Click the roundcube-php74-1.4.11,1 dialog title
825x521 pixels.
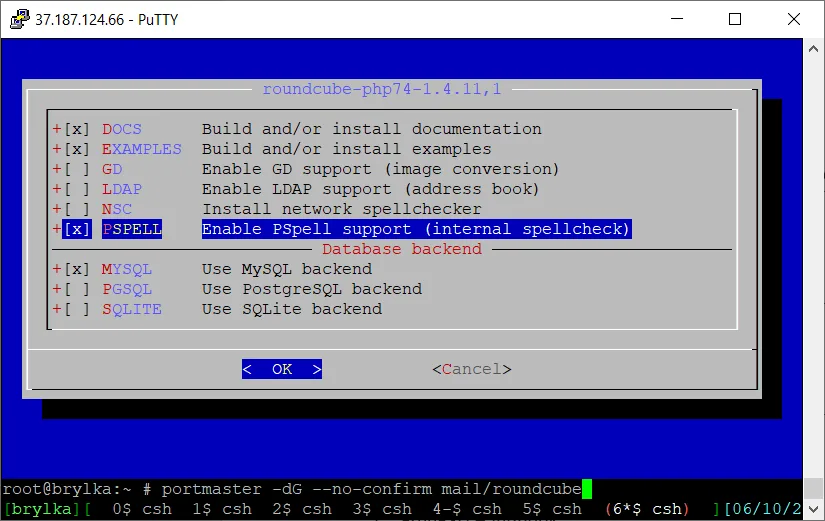tap(382, 89)
